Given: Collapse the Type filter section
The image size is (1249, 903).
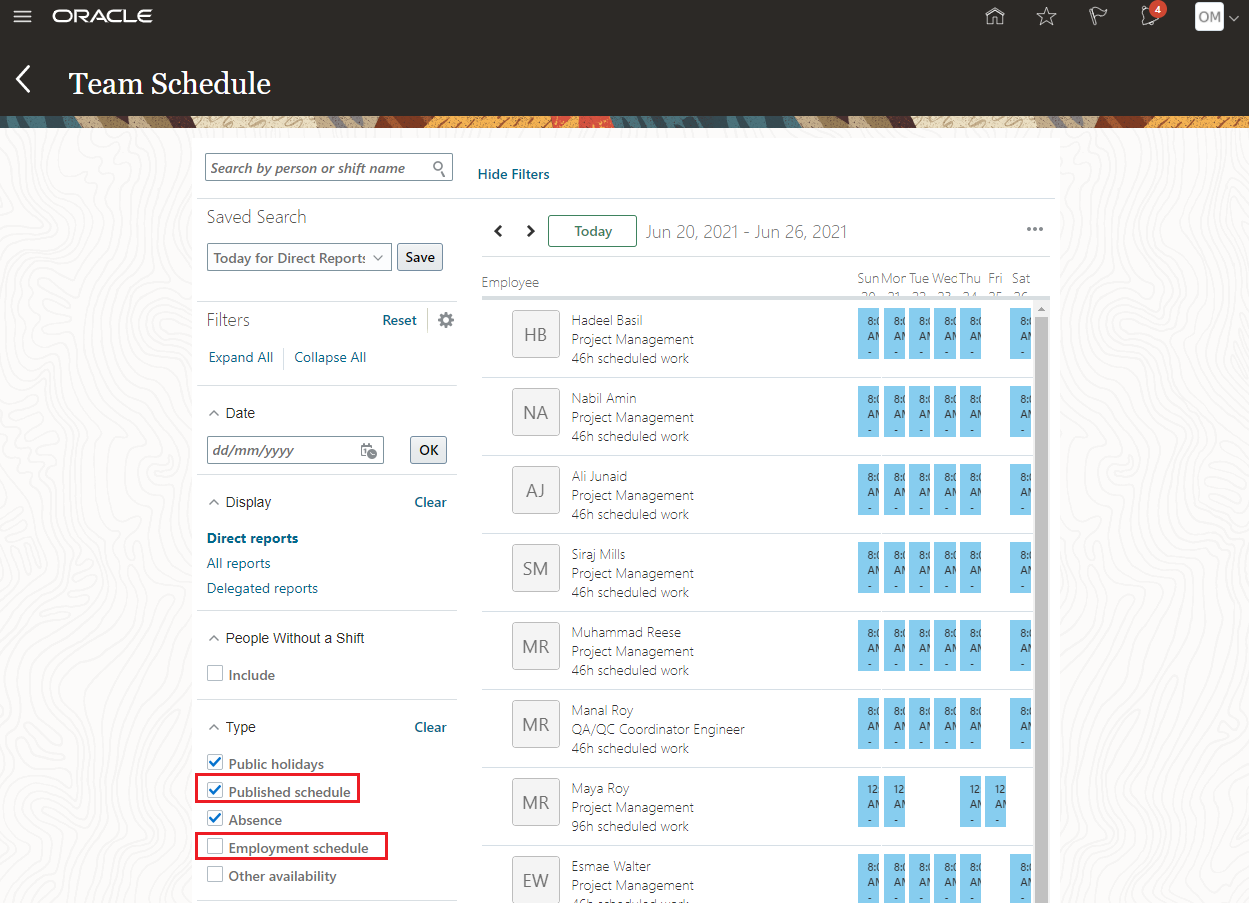Looking at the screenshot, I should click(x=212, y=727).
